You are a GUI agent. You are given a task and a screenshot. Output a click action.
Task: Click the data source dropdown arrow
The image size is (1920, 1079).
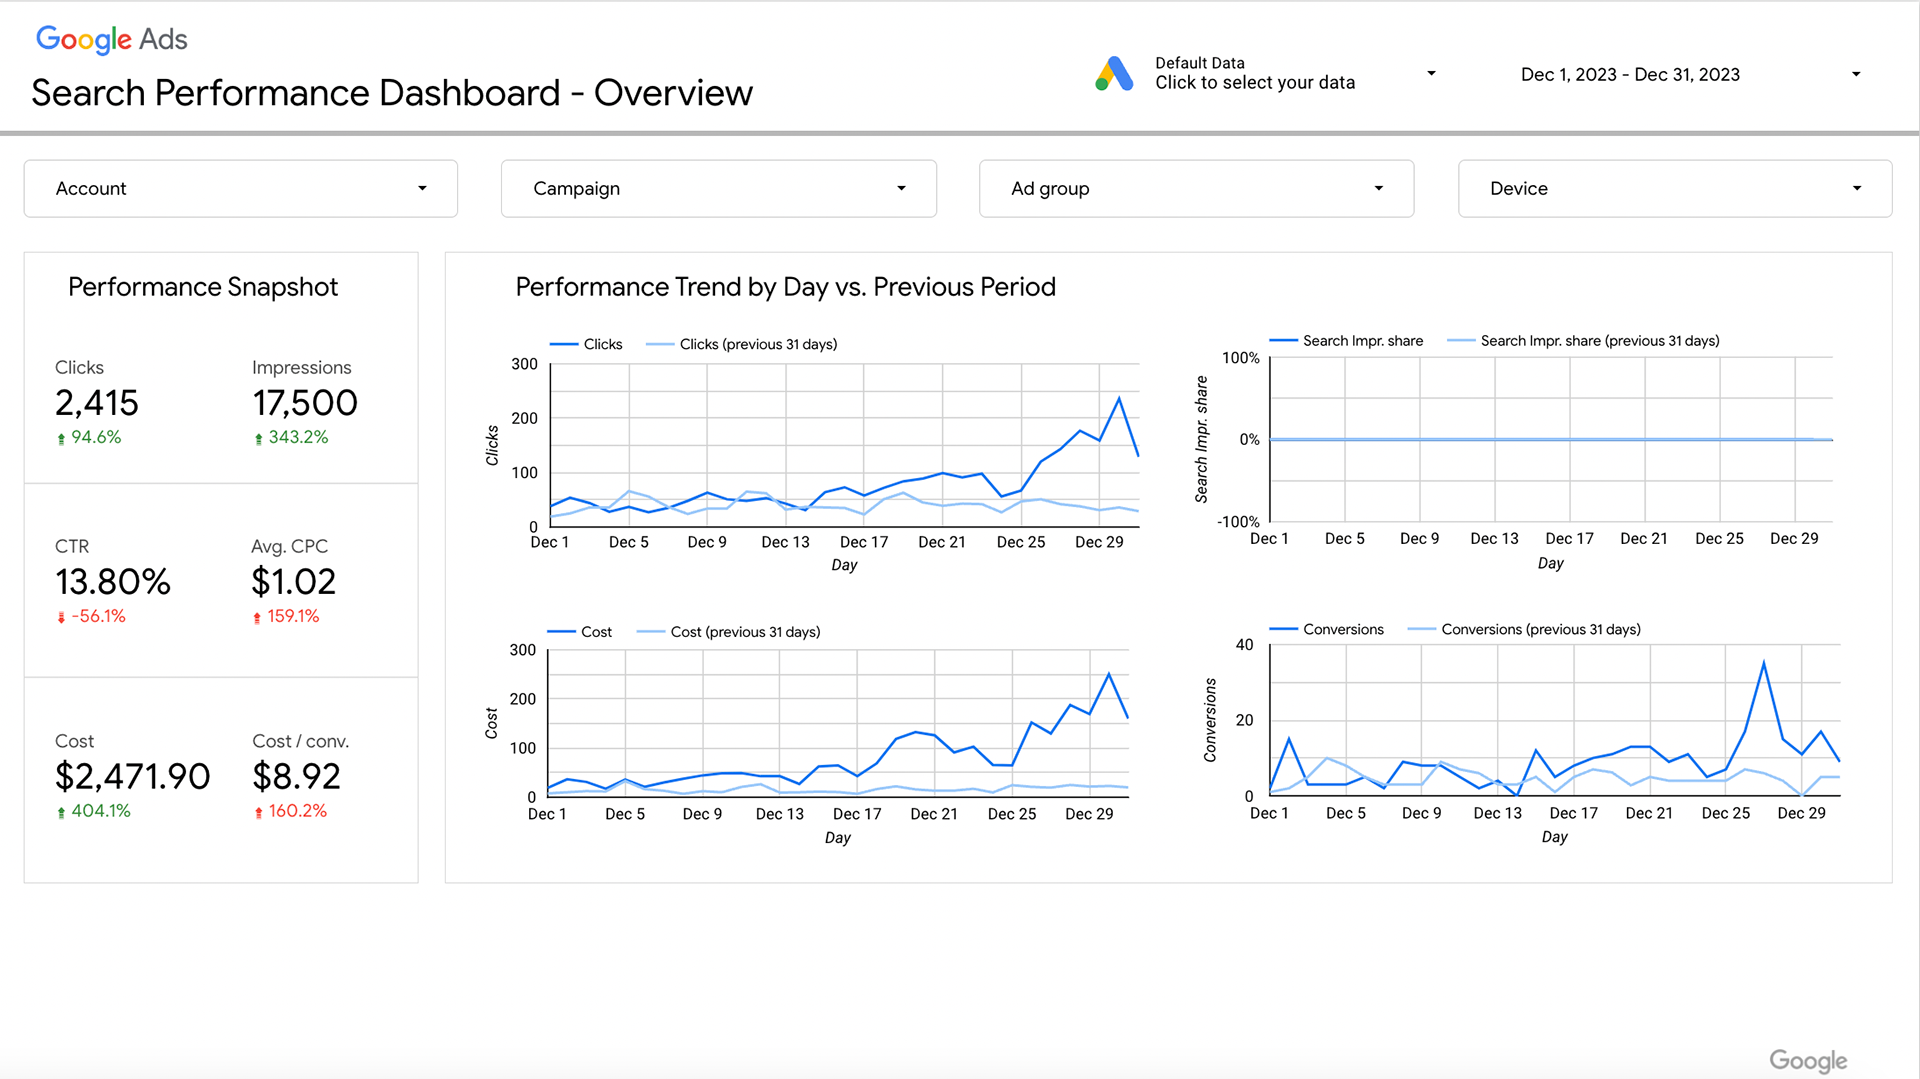pos(1431,73)
